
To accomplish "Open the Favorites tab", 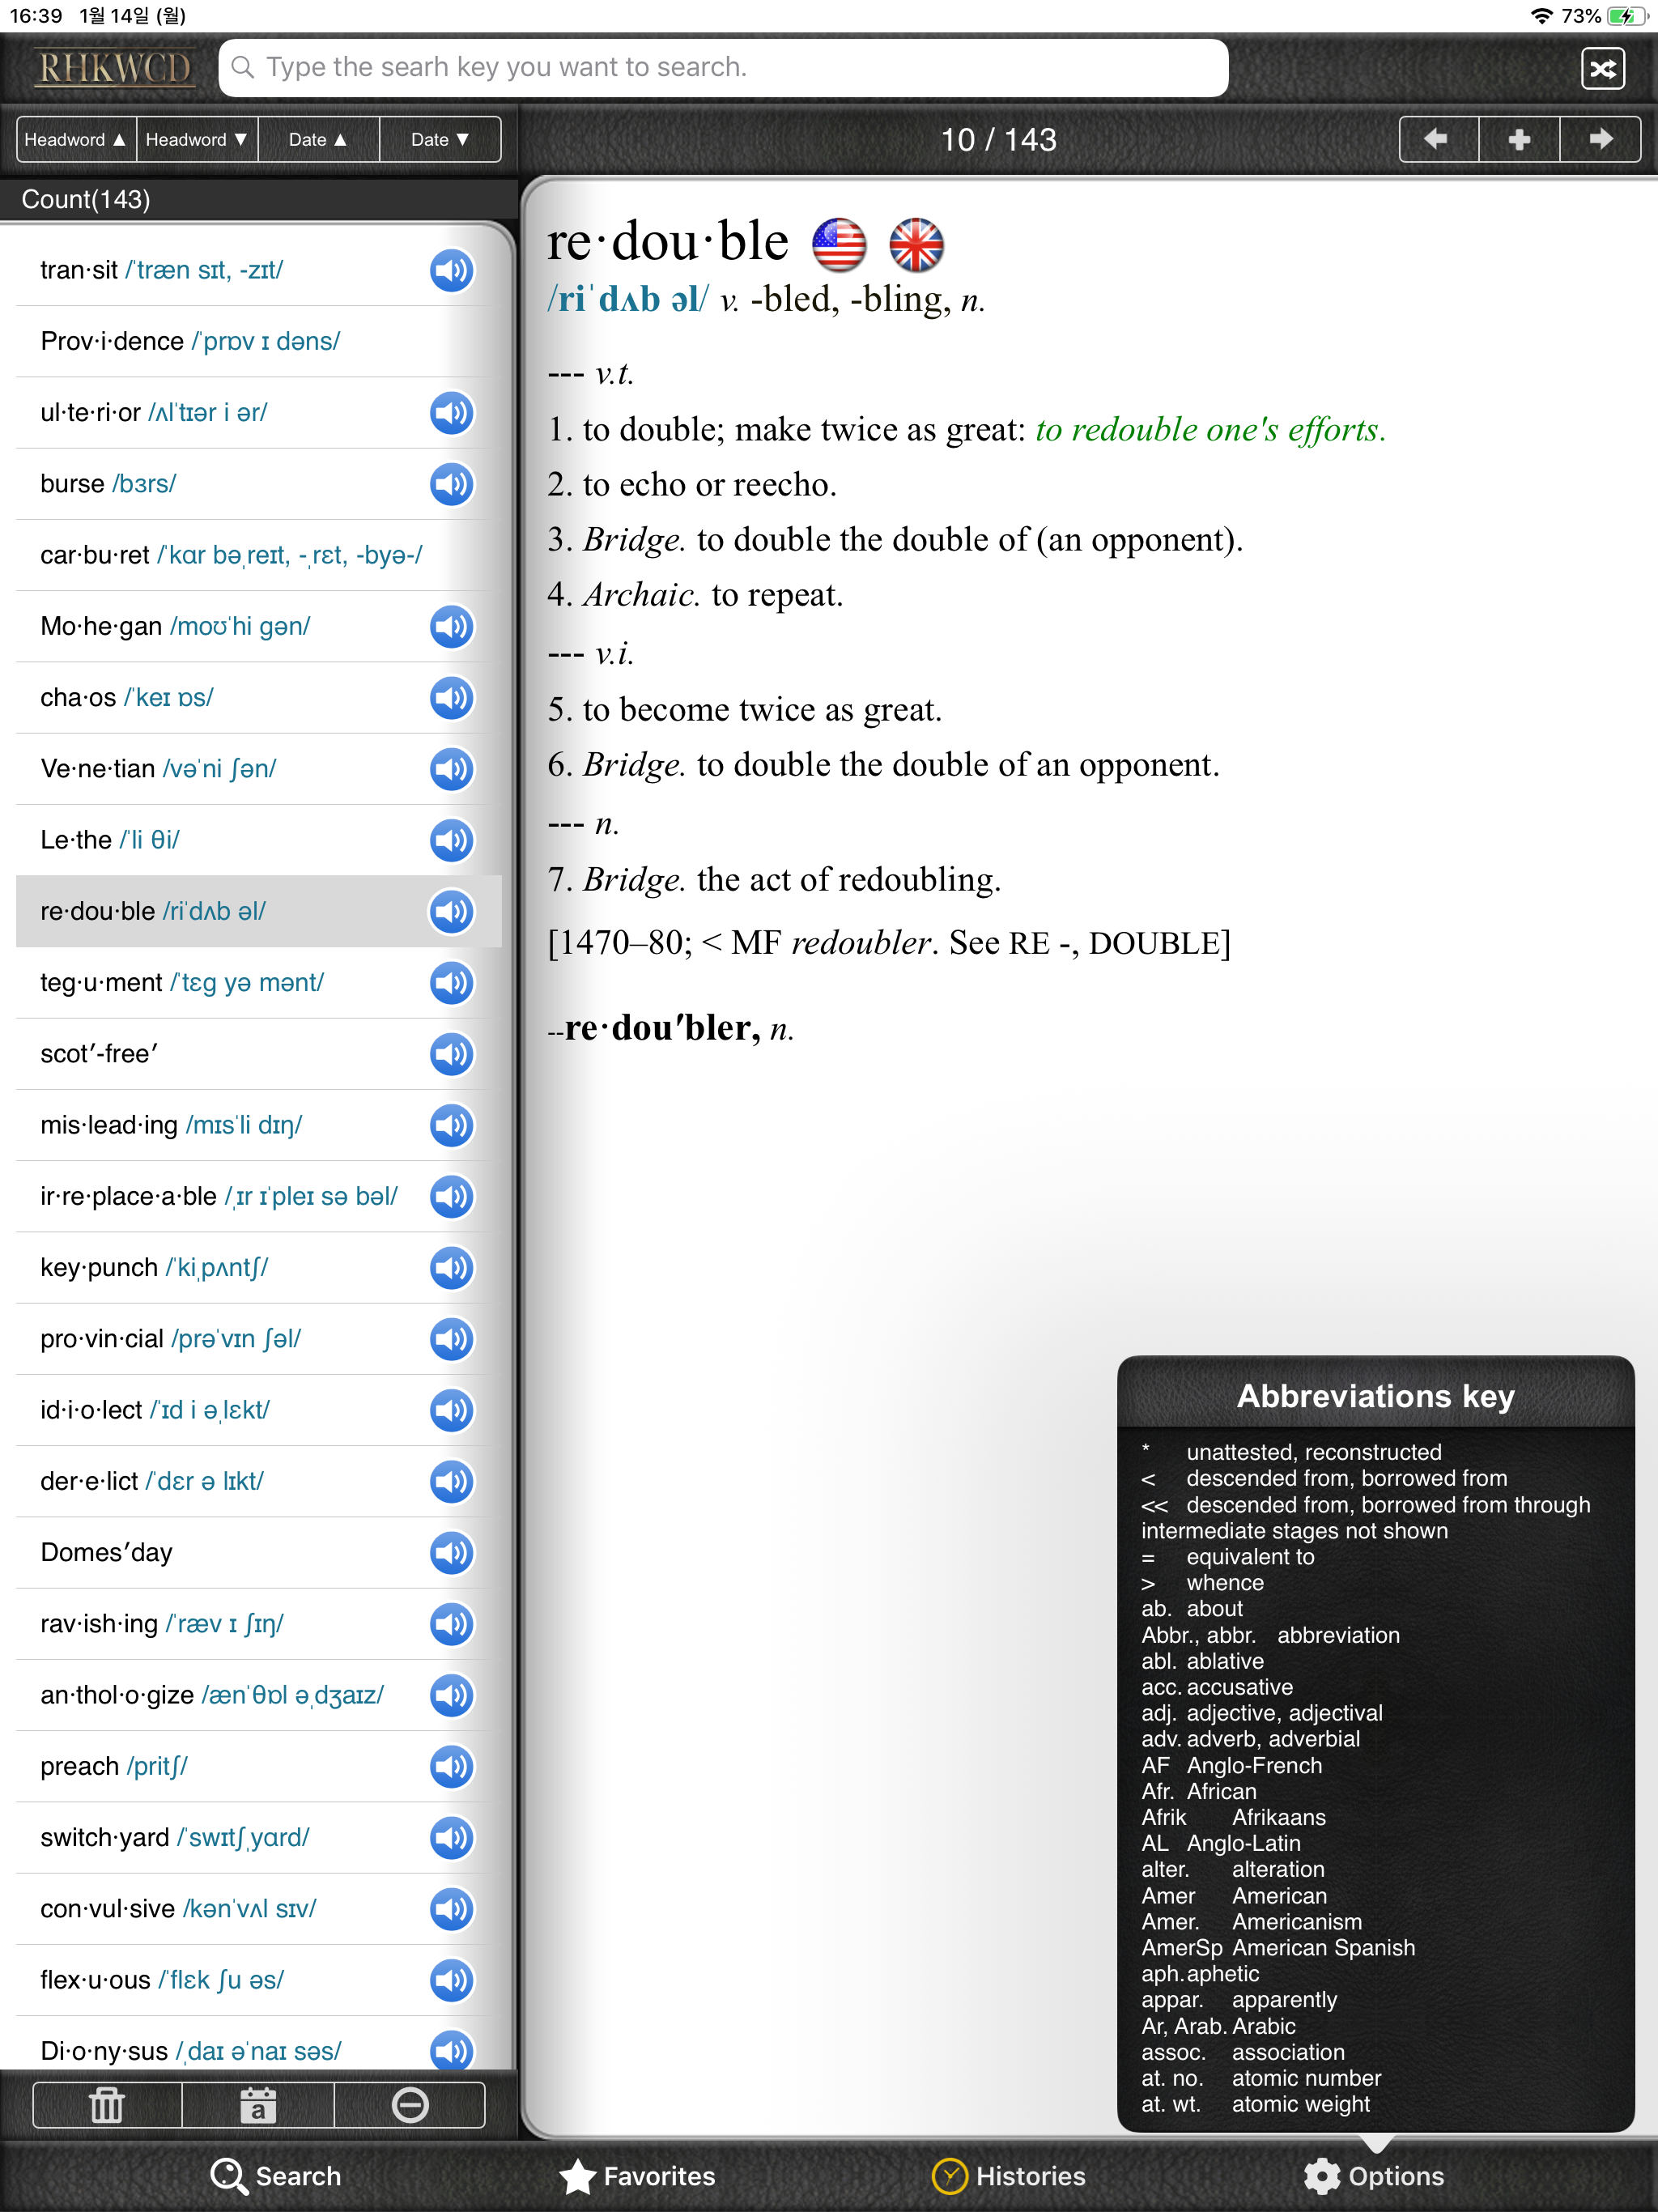I will pos(637,2176).
